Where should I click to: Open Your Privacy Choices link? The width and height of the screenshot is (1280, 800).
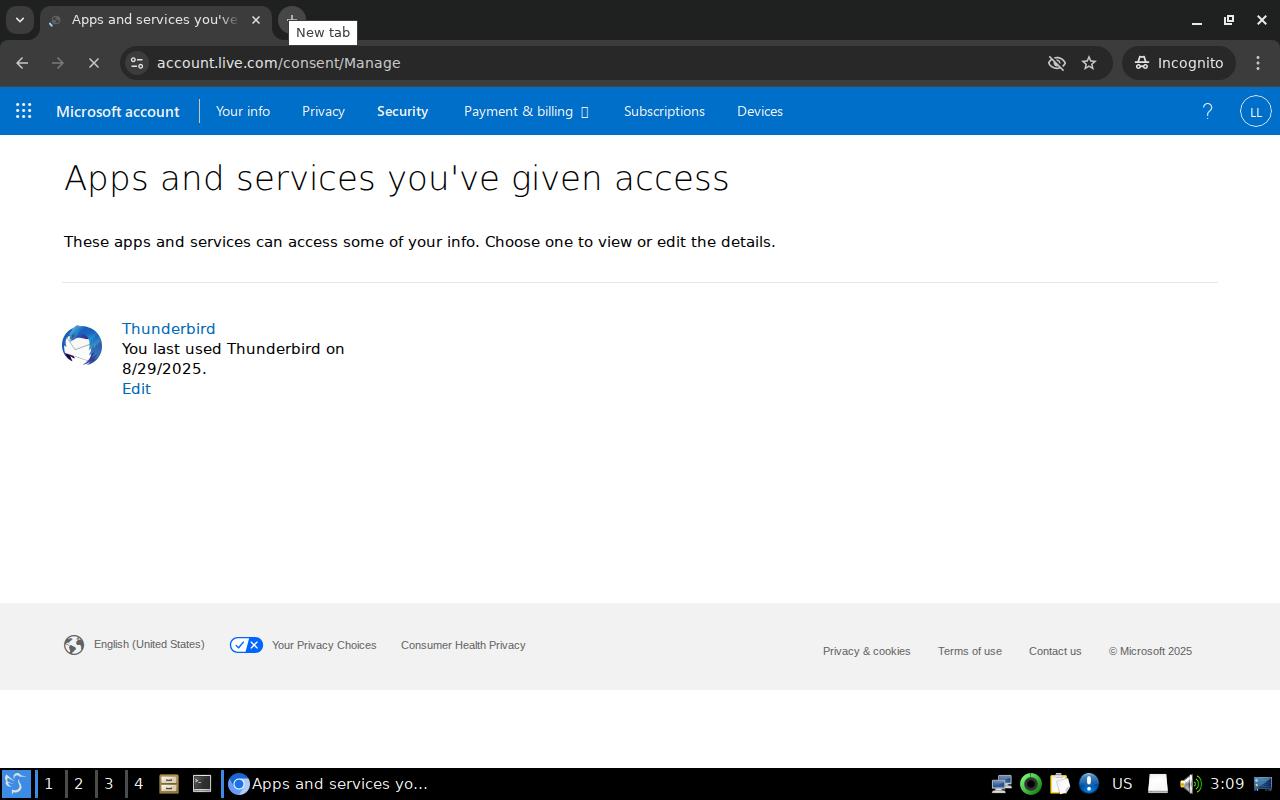coord(324,645)
